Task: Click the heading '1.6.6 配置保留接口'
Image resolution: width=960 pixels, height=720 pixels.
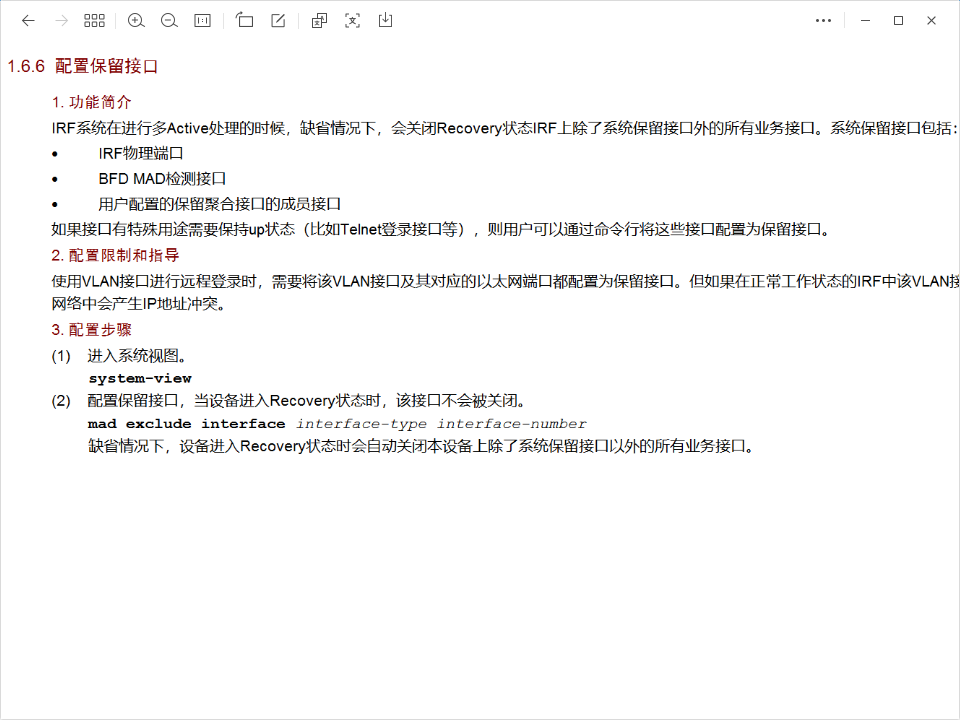Action: tap(83, 66)
